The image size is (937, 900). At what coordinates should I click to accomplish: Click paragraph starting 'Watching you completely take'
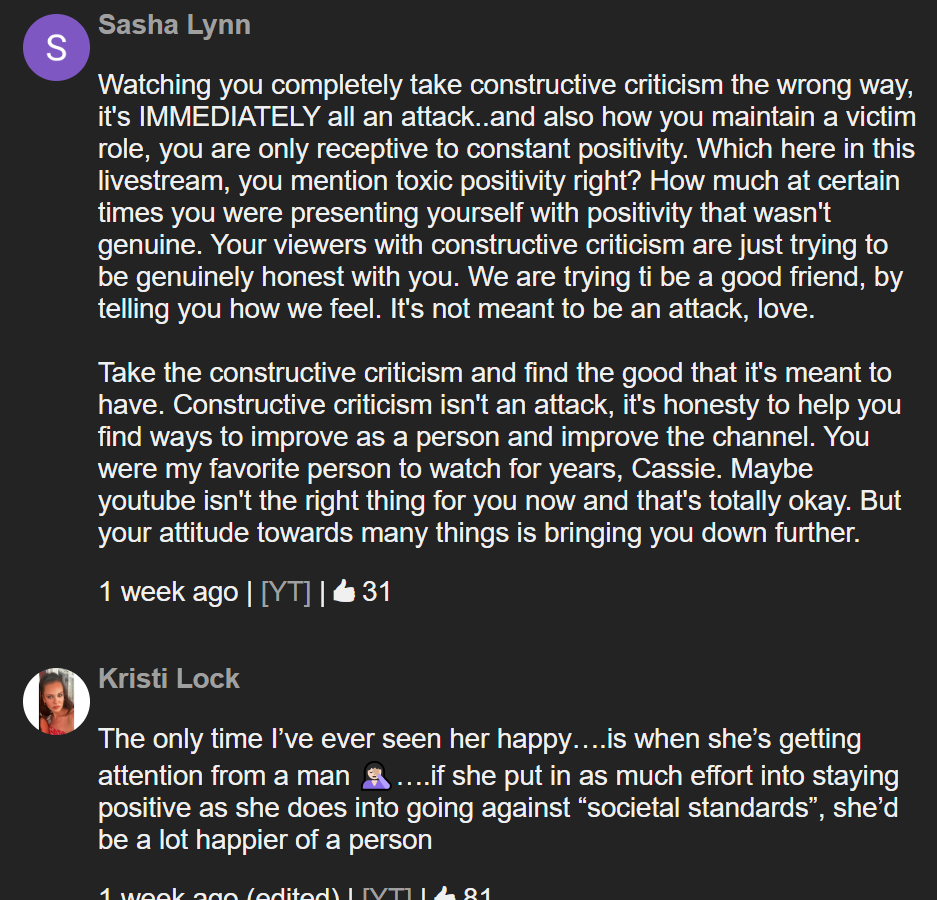507,197
